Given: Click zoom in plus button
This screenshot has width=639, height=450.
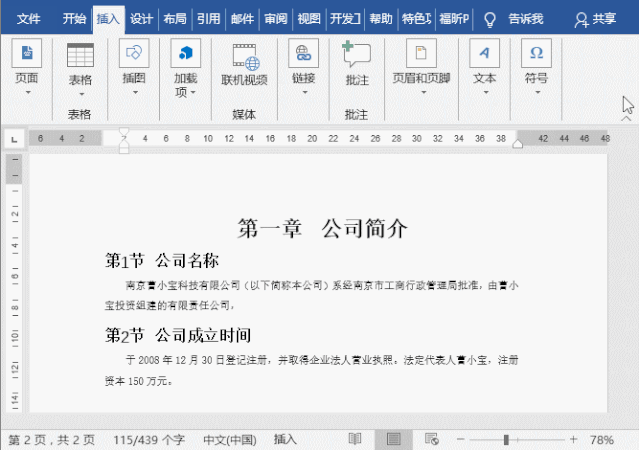Looking at the screenshot, I should [x=573, y=439].
